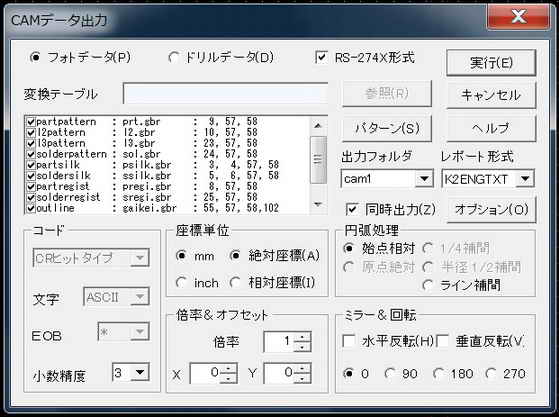
Task: Close the CAMデータ出力 dialog
Action: click(x=518, y=16)
